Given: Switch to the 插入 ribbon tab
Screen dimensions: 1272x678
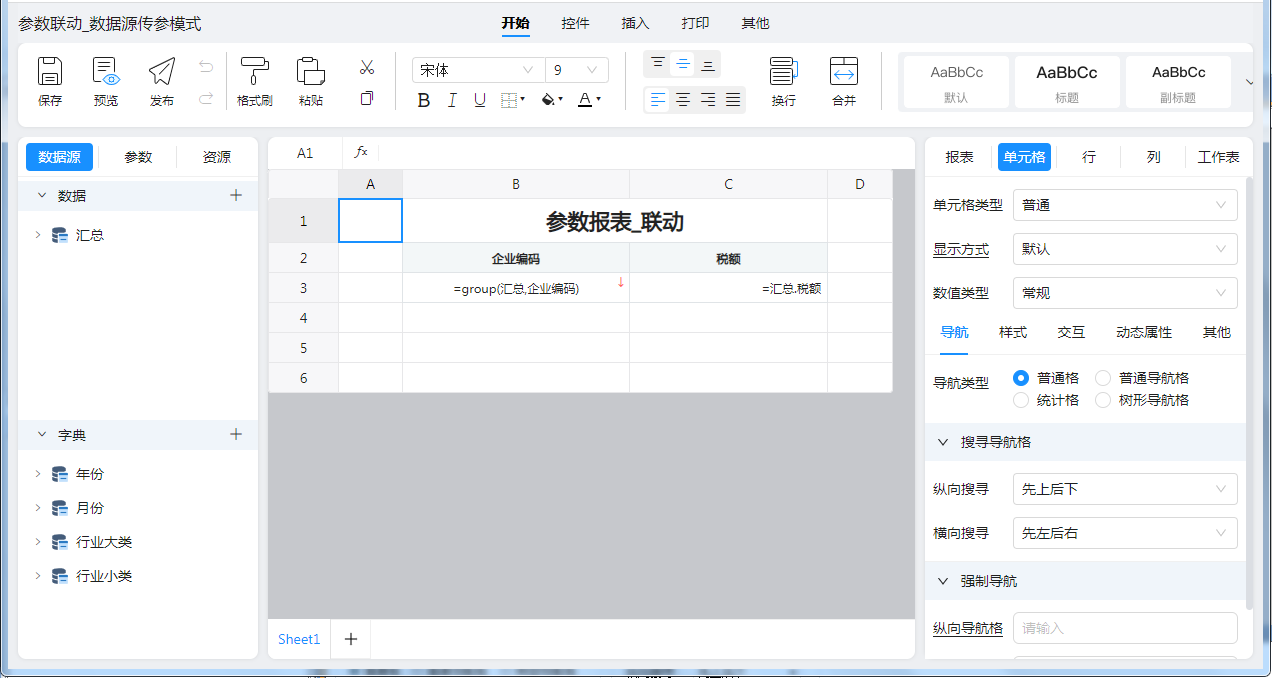Looking at the screenshot, I should click(635, 23).
